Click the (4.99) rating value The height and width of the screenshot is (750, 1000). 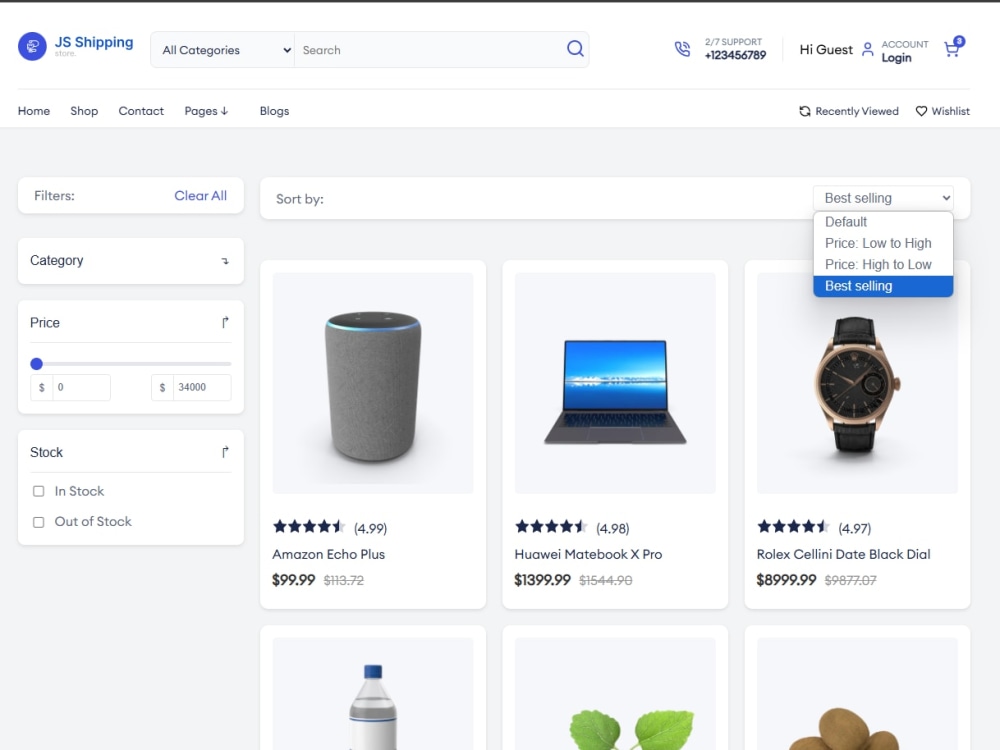(x=371, y=528)
